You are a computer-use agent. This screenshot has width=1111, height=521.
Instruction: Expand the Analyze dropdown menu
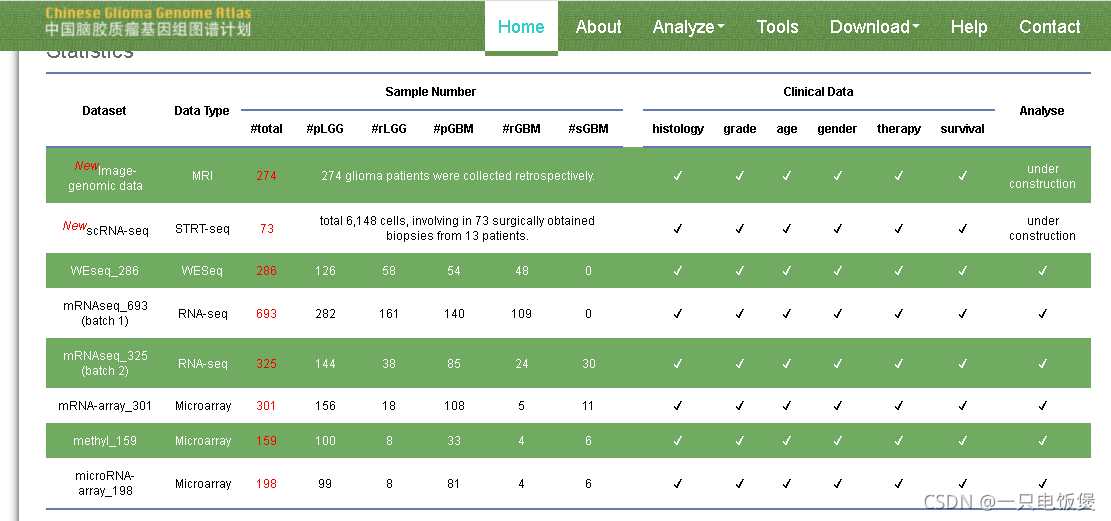(x=688, y=27)
